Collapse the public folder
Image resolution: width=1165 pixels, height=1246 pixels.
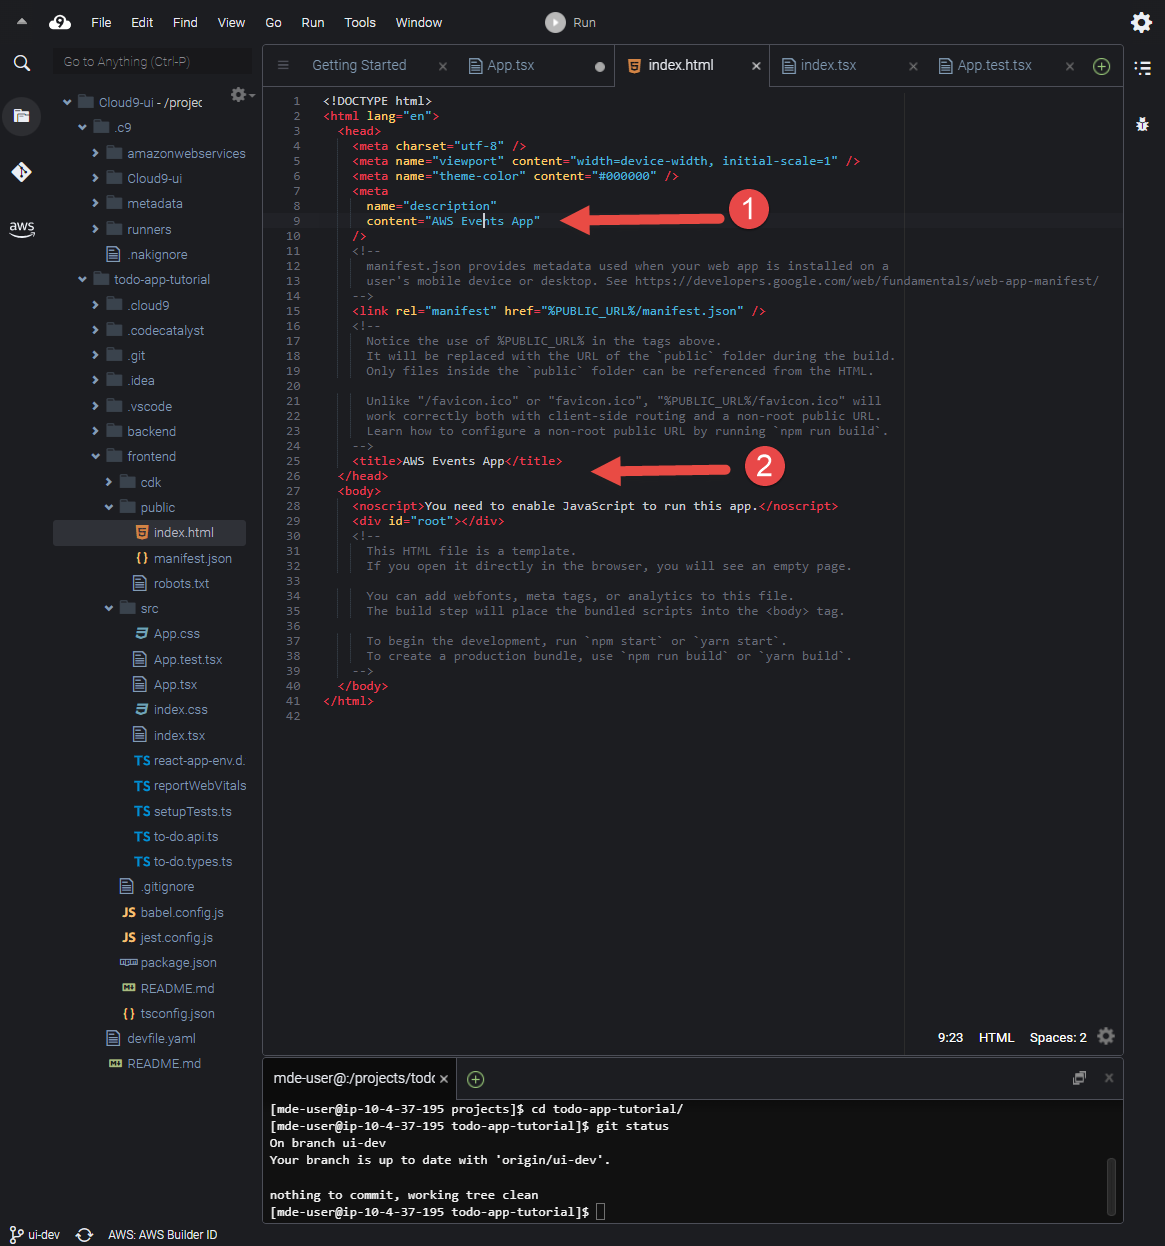[x=109, y=507]
